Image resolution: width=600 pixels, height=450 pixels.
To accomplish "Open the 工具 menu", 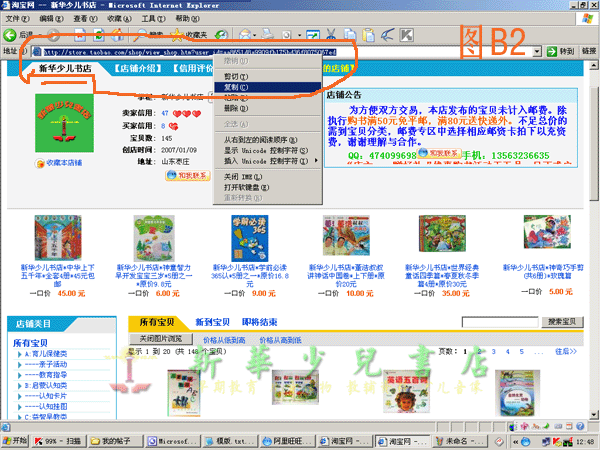I will (x=153, y=18).
